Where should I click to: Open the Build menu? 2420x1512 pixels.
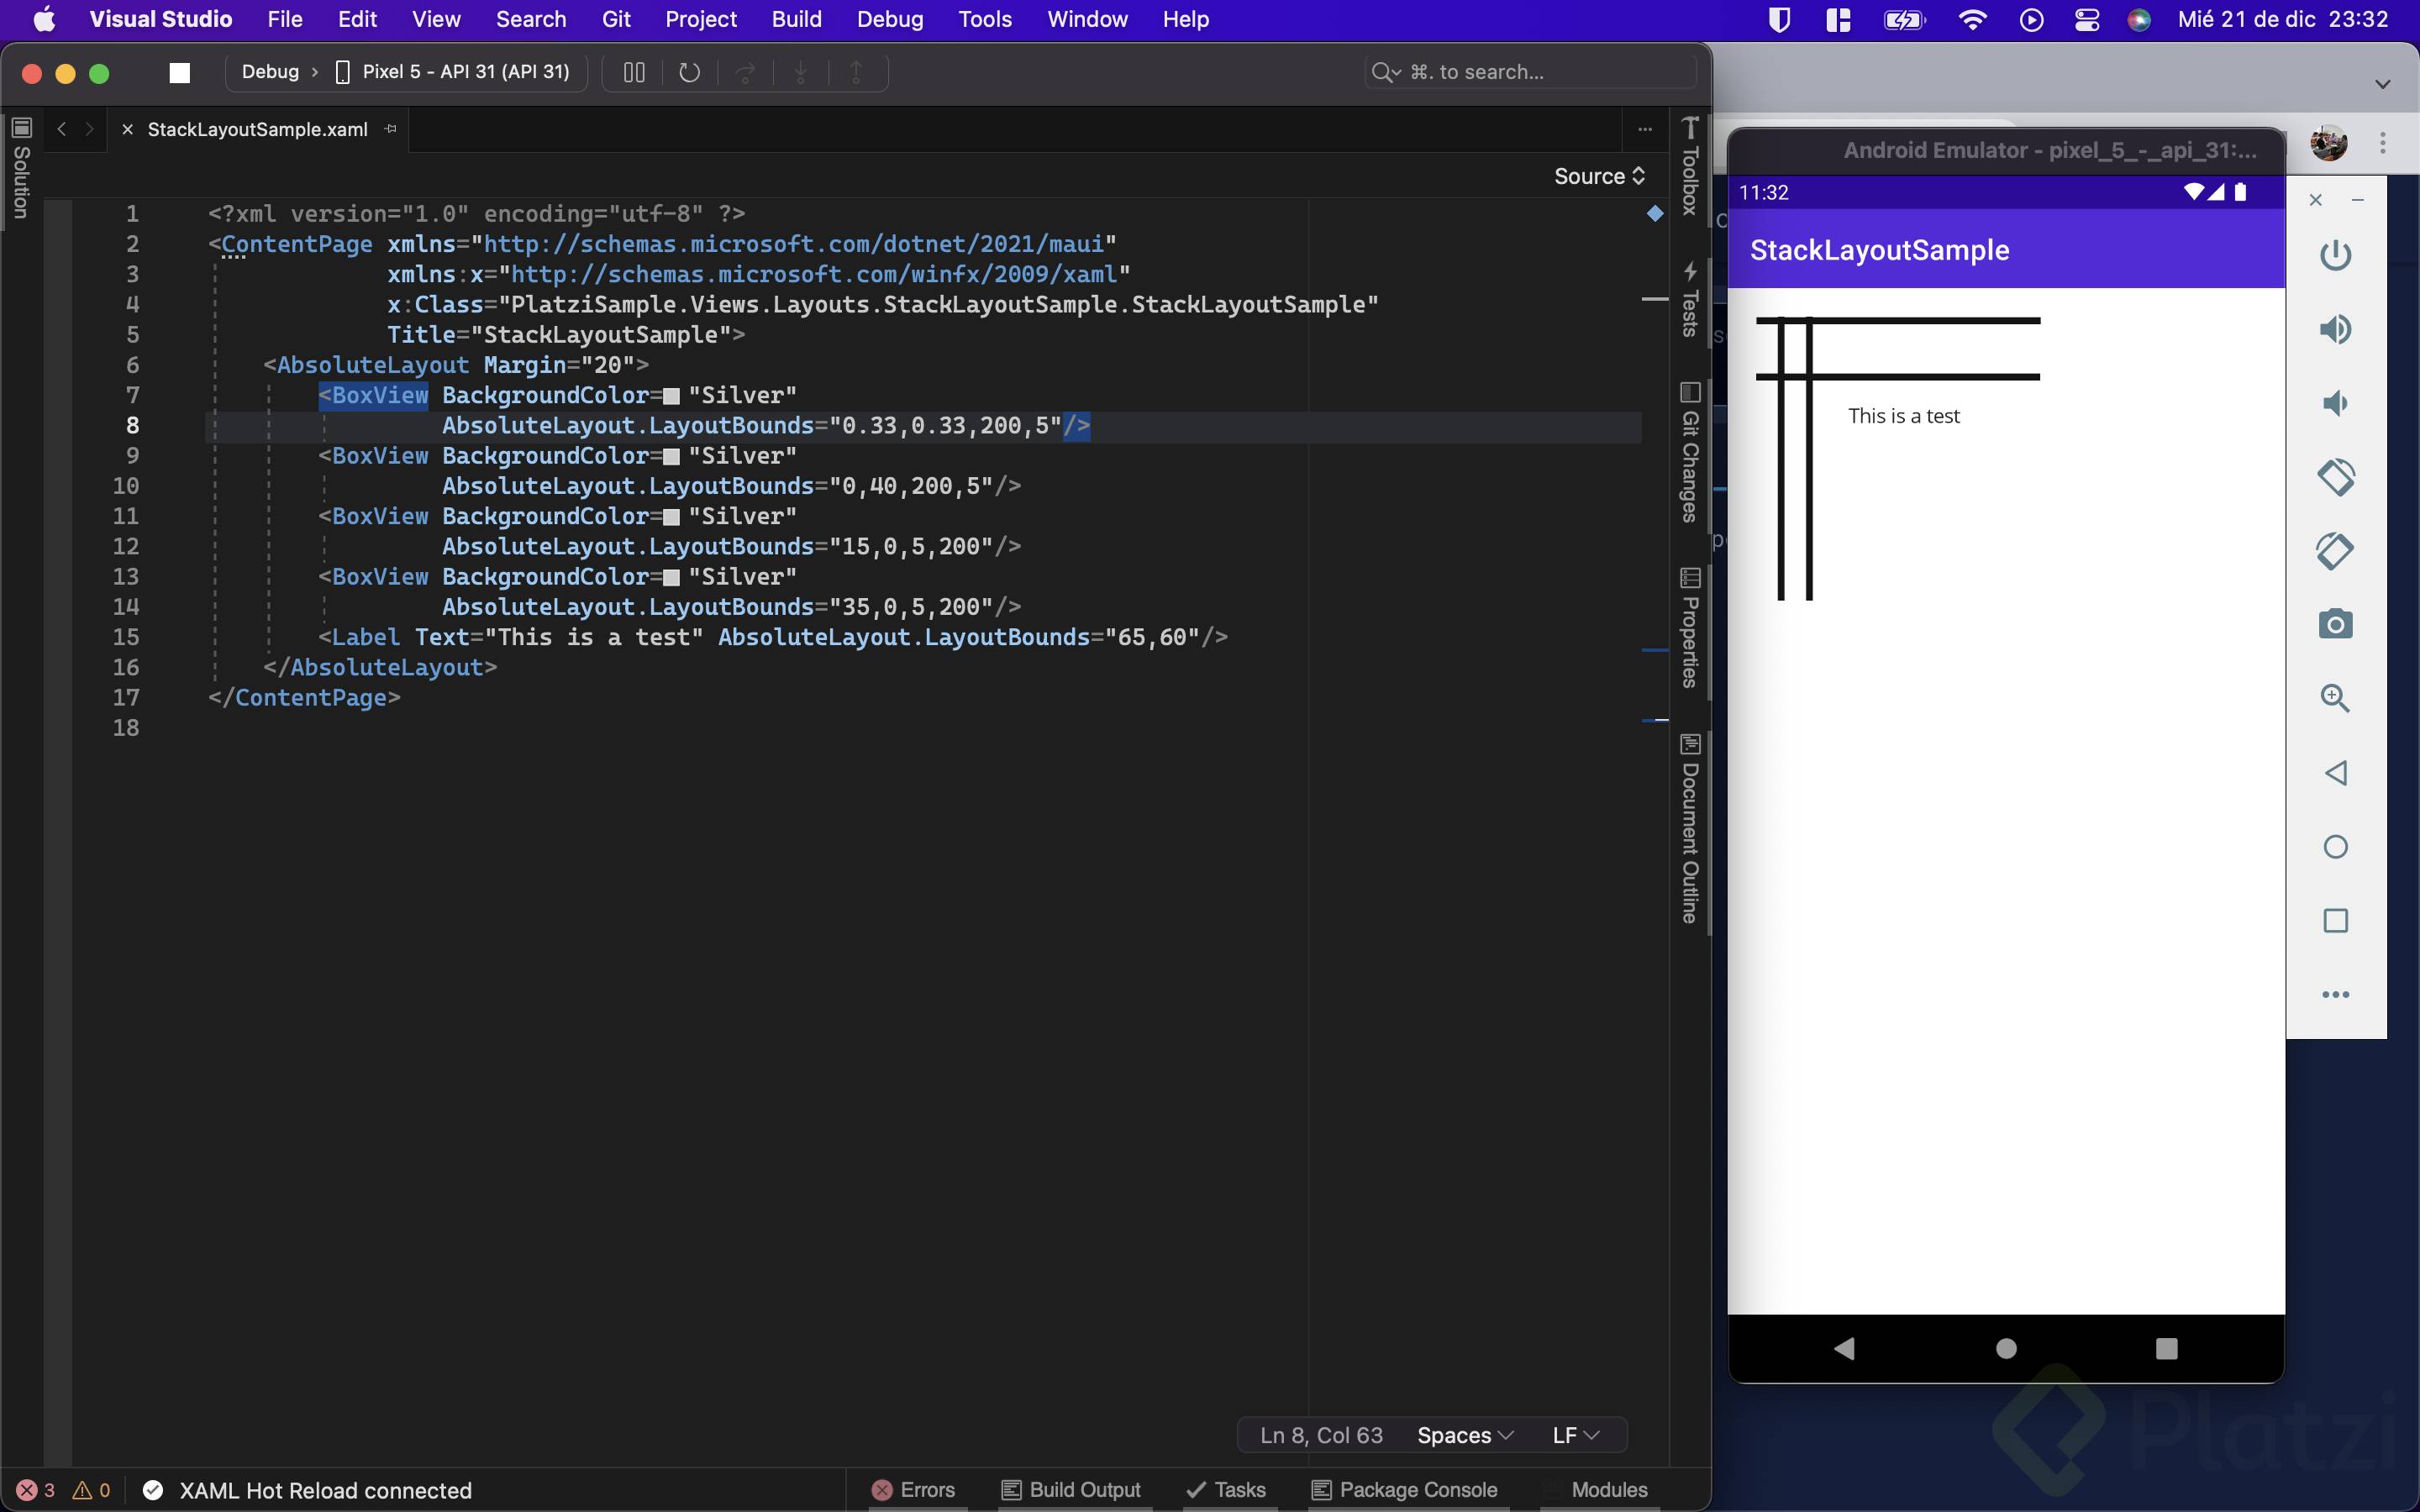[x=796, y=19]
